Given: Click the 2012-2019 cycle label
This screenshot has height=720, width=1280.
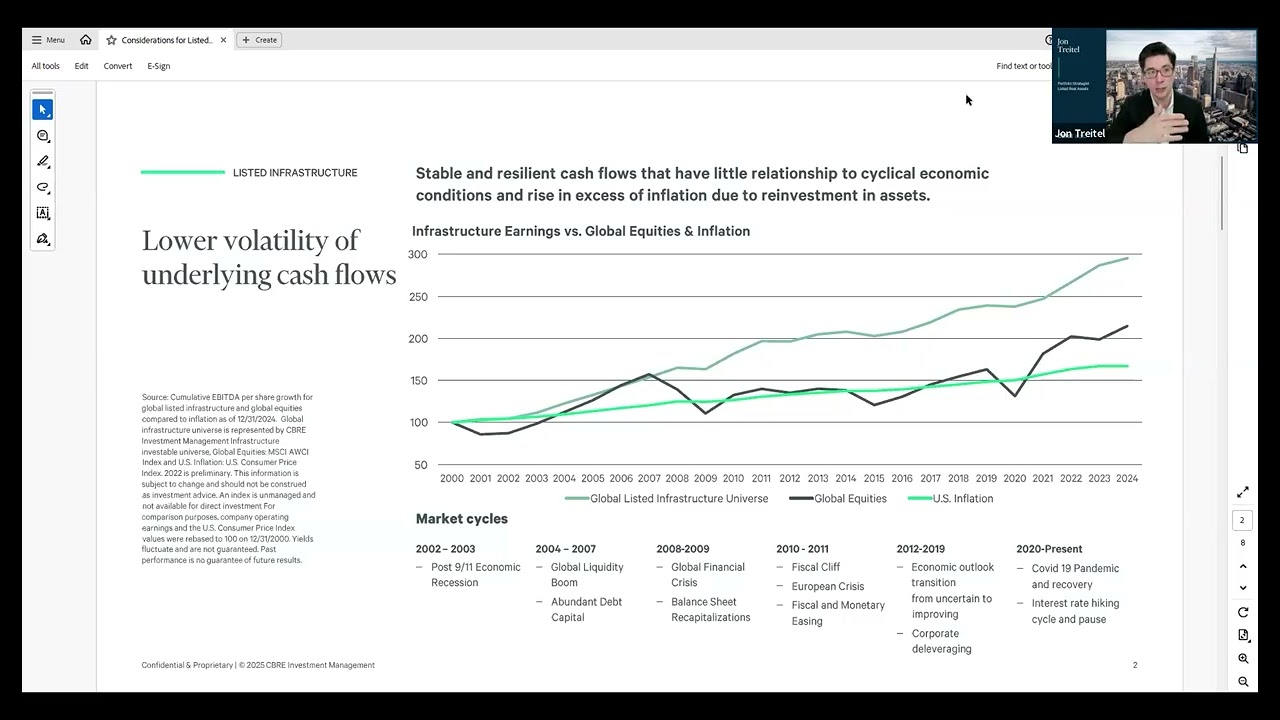Looking at the screenshot, I should pos(923,549).
